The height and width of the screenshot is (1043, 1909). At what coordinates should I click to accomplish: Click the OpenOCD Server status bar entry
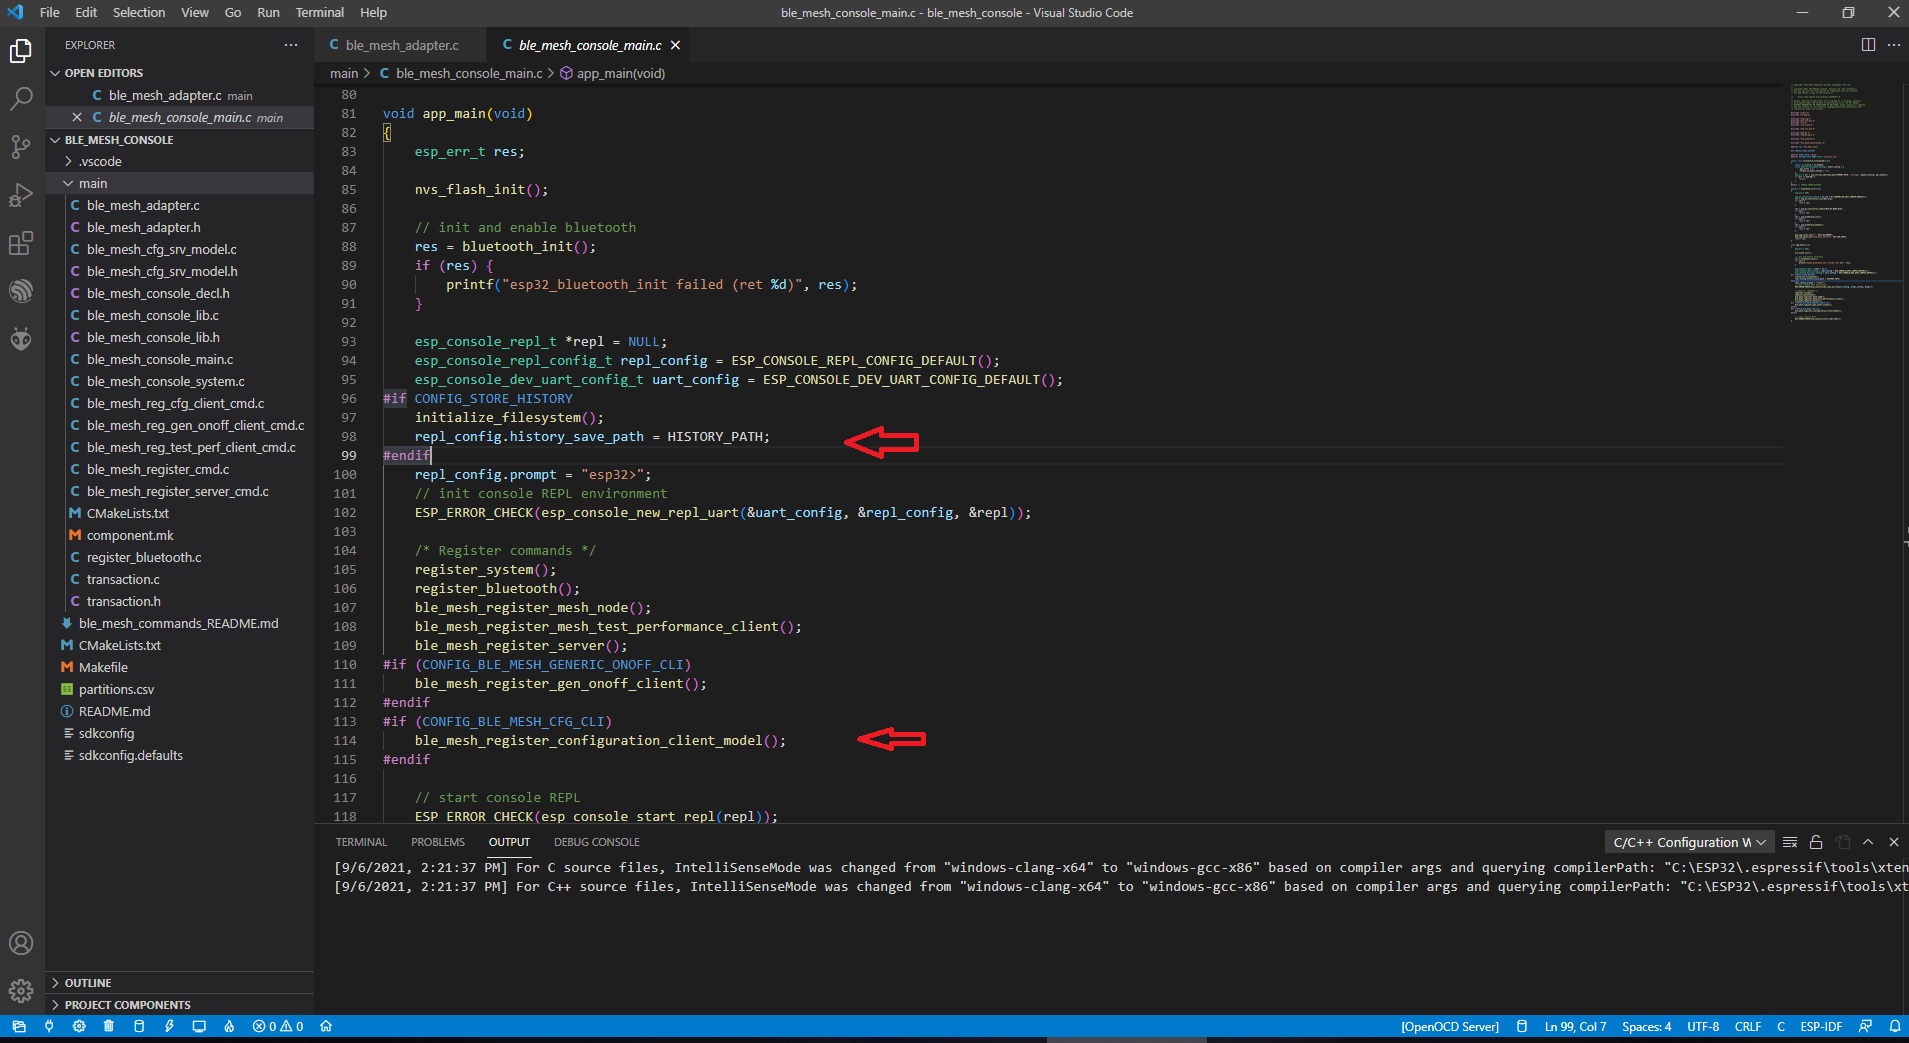tap(1450, 1026)
